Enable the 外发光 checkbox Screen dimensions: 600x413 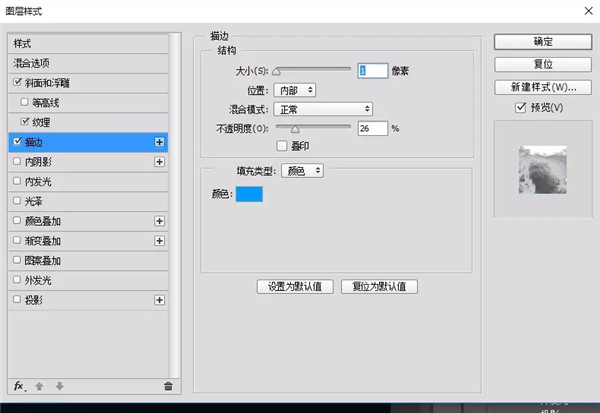click(x=17, y=279)
